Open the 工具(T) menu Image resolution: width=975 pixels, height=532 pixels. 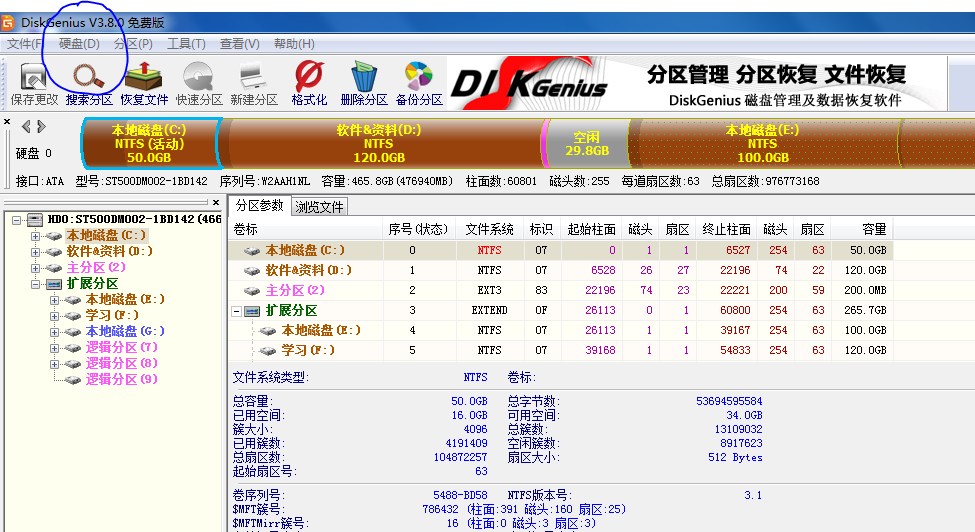coord(186,44)
